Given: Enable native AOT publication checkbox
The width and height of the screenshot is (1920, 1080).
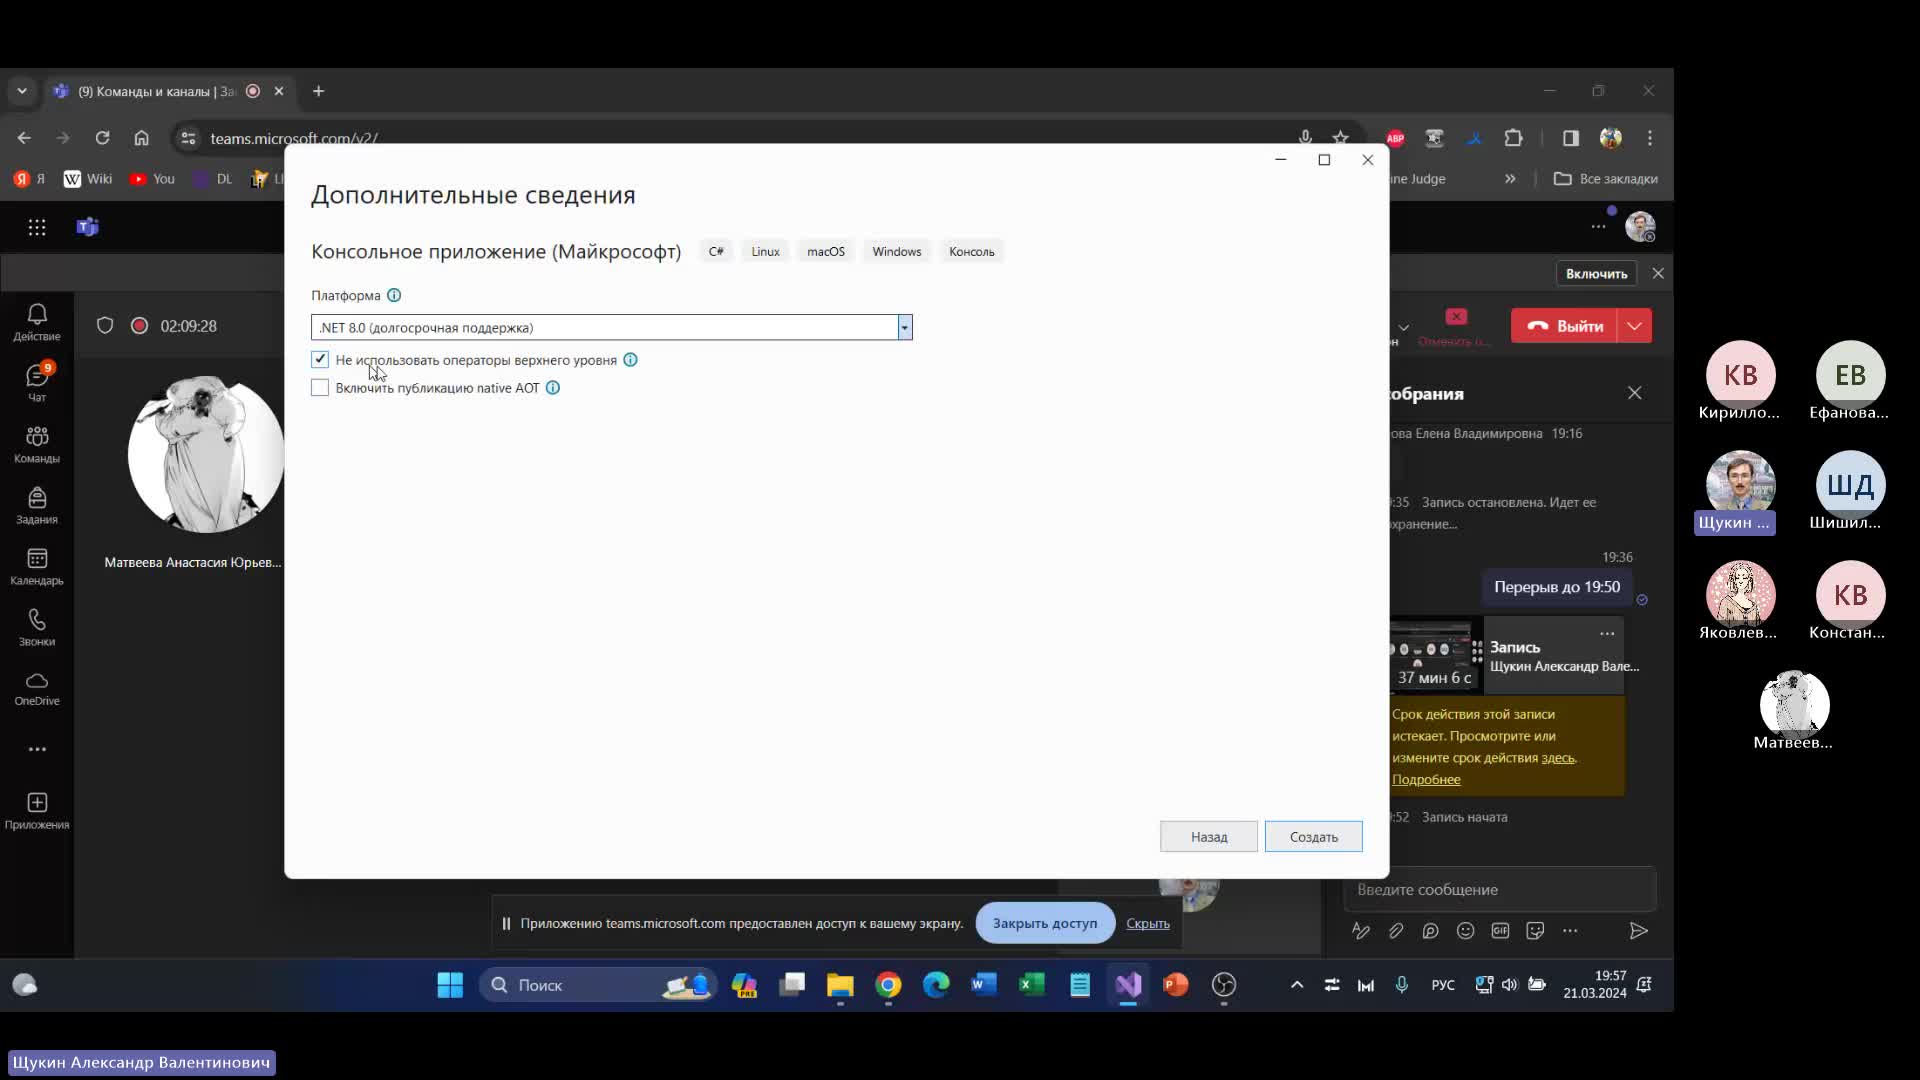Looking at the screenshot, I should [x=320, y=388].
